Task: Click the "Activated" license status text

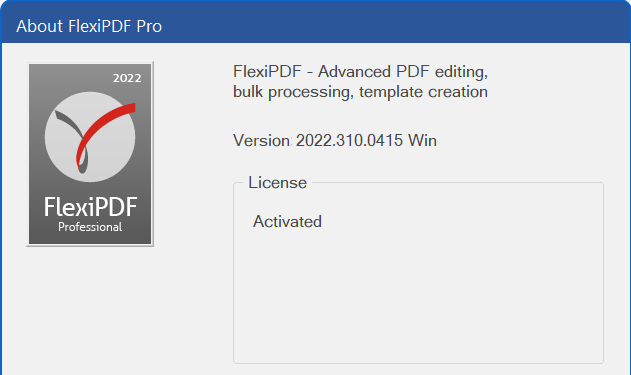Action: 287,222
